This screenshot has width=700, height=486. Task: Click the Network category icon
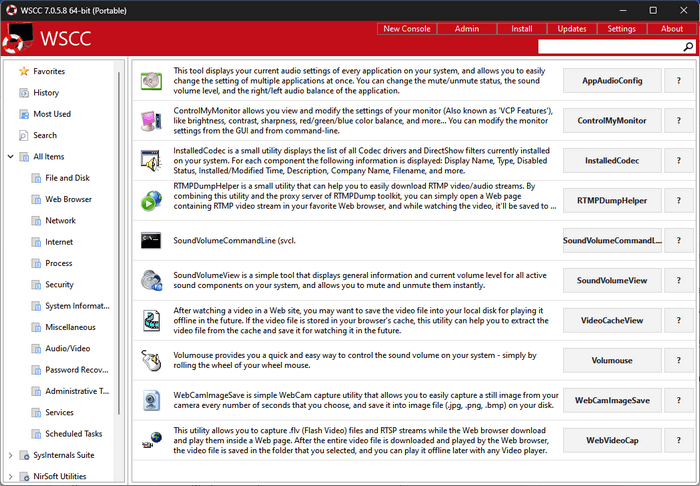click(x=36, y=220)
